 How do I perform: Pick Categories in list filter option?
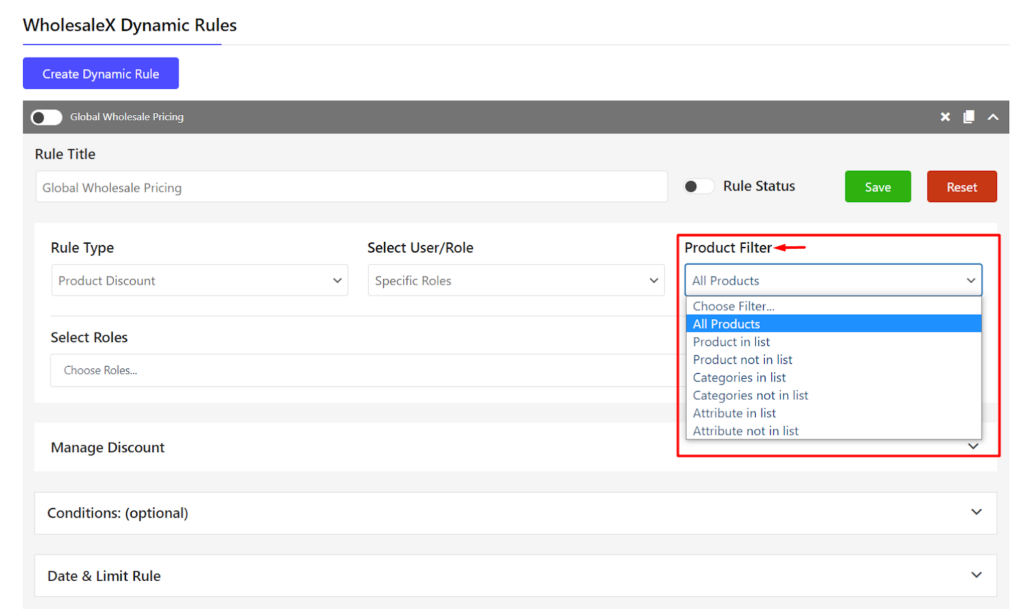[833, 377]
